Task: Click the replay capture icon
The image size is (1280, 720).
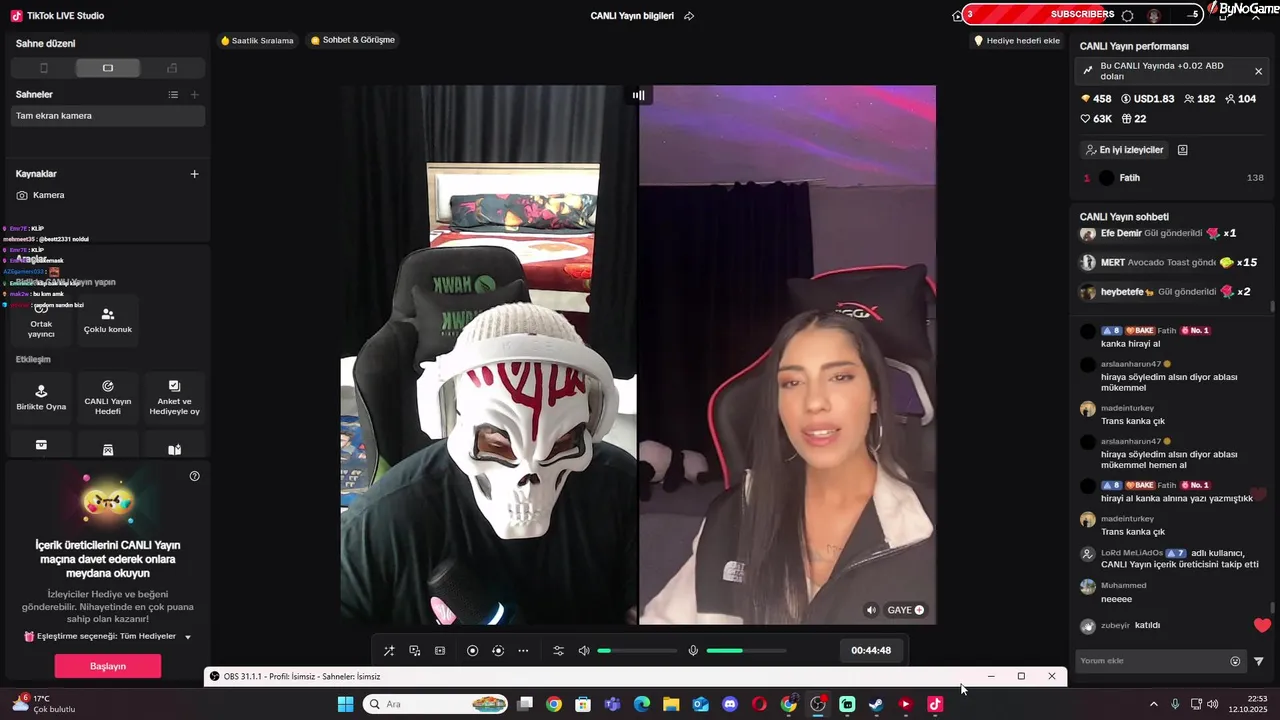Action: 498,651
